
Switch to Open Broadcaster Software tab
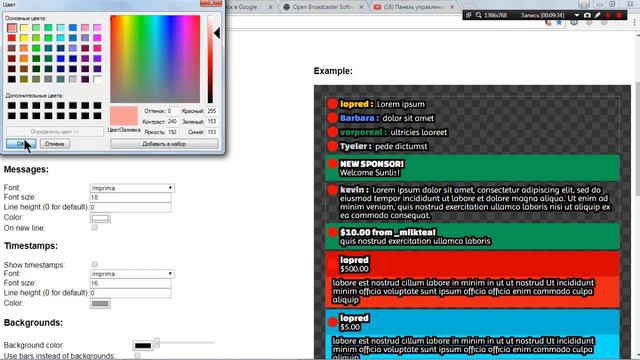[x=322, y=7]
